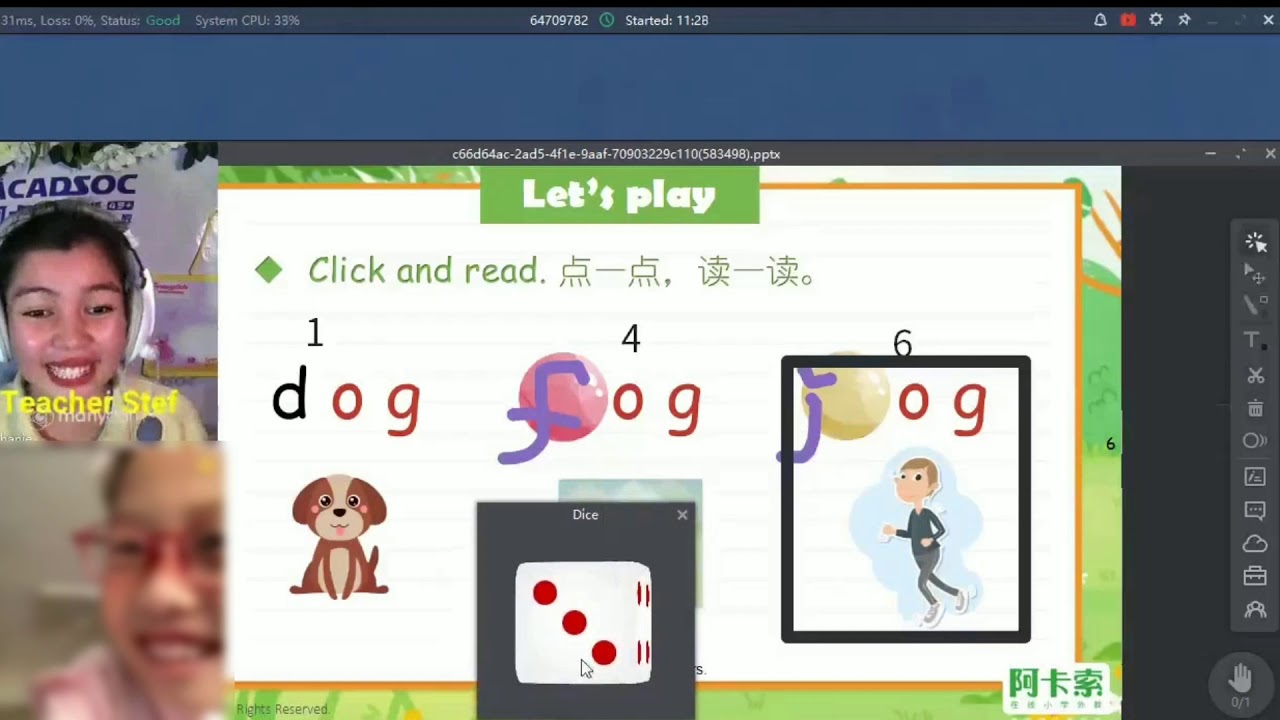Click the 'Let's play' slide heading
The width and height of the screenshot is (1280, 720).
point(619,195)
